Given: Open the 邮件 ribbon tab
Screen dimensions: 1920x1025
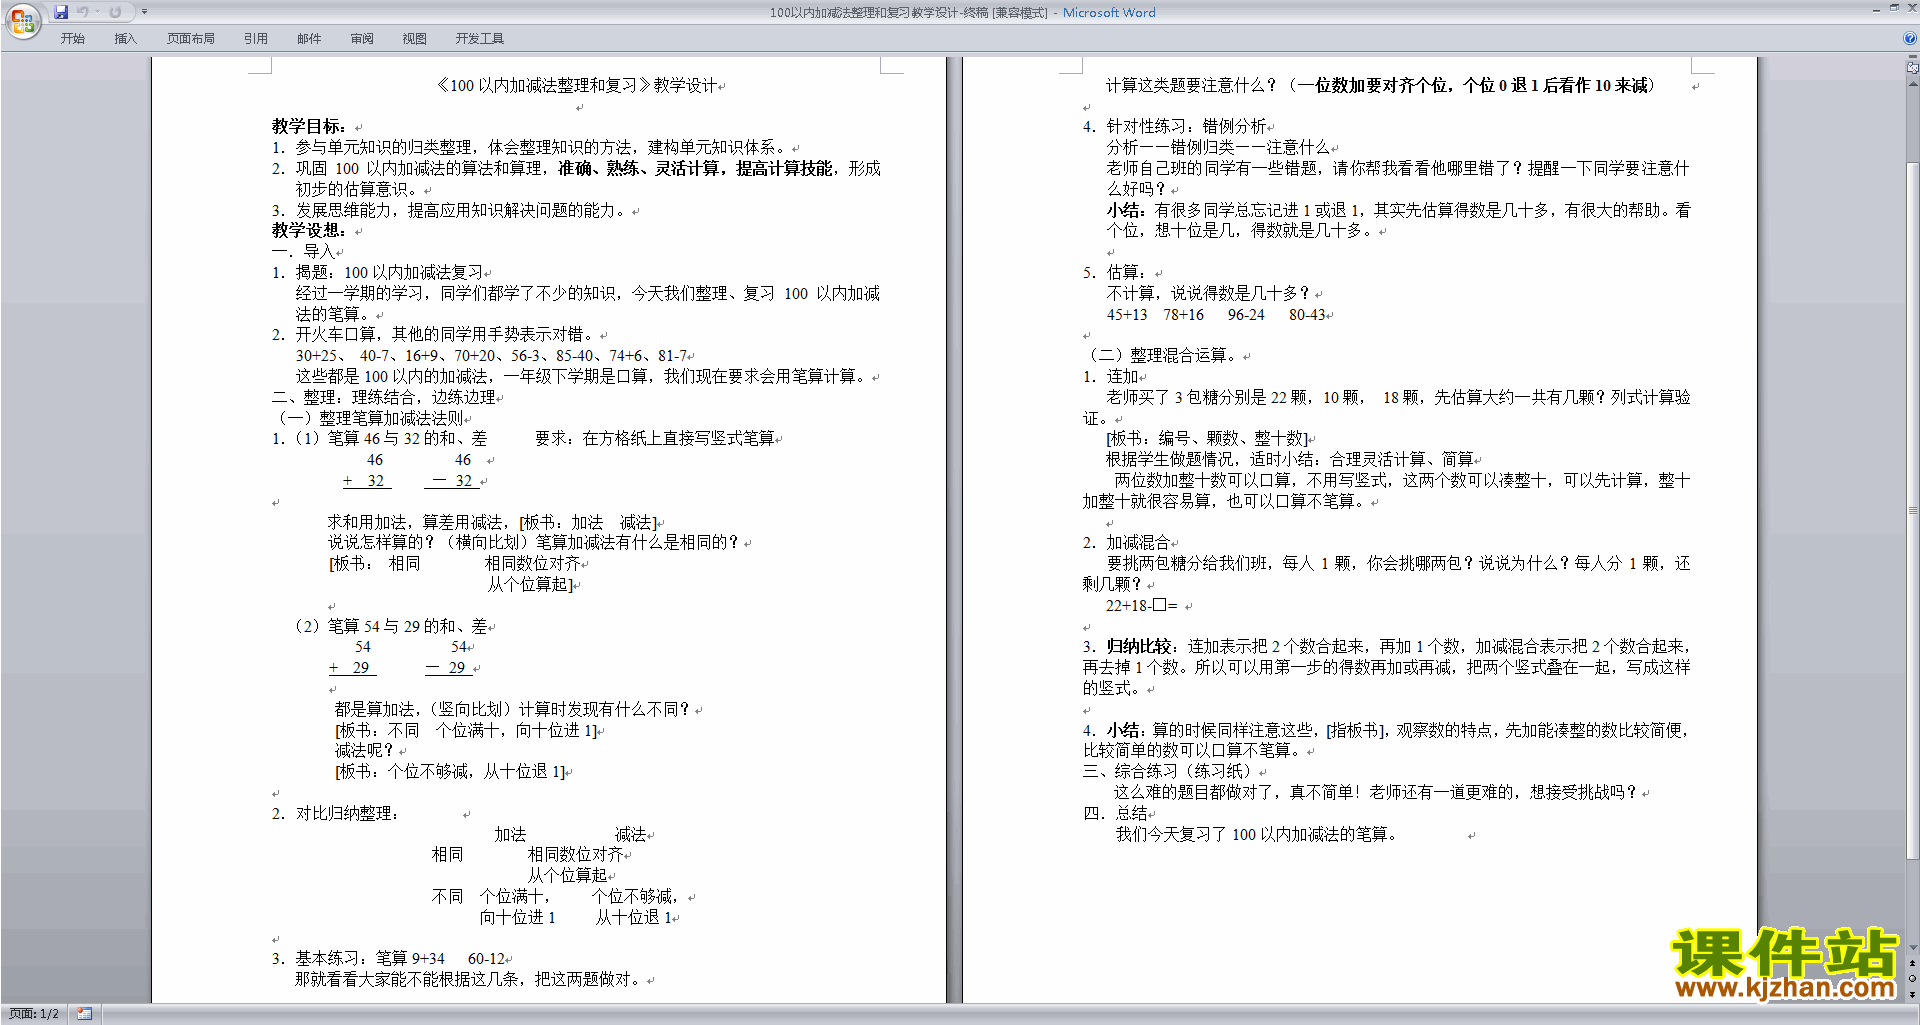Looking at the screenshot, I should 309,38.
